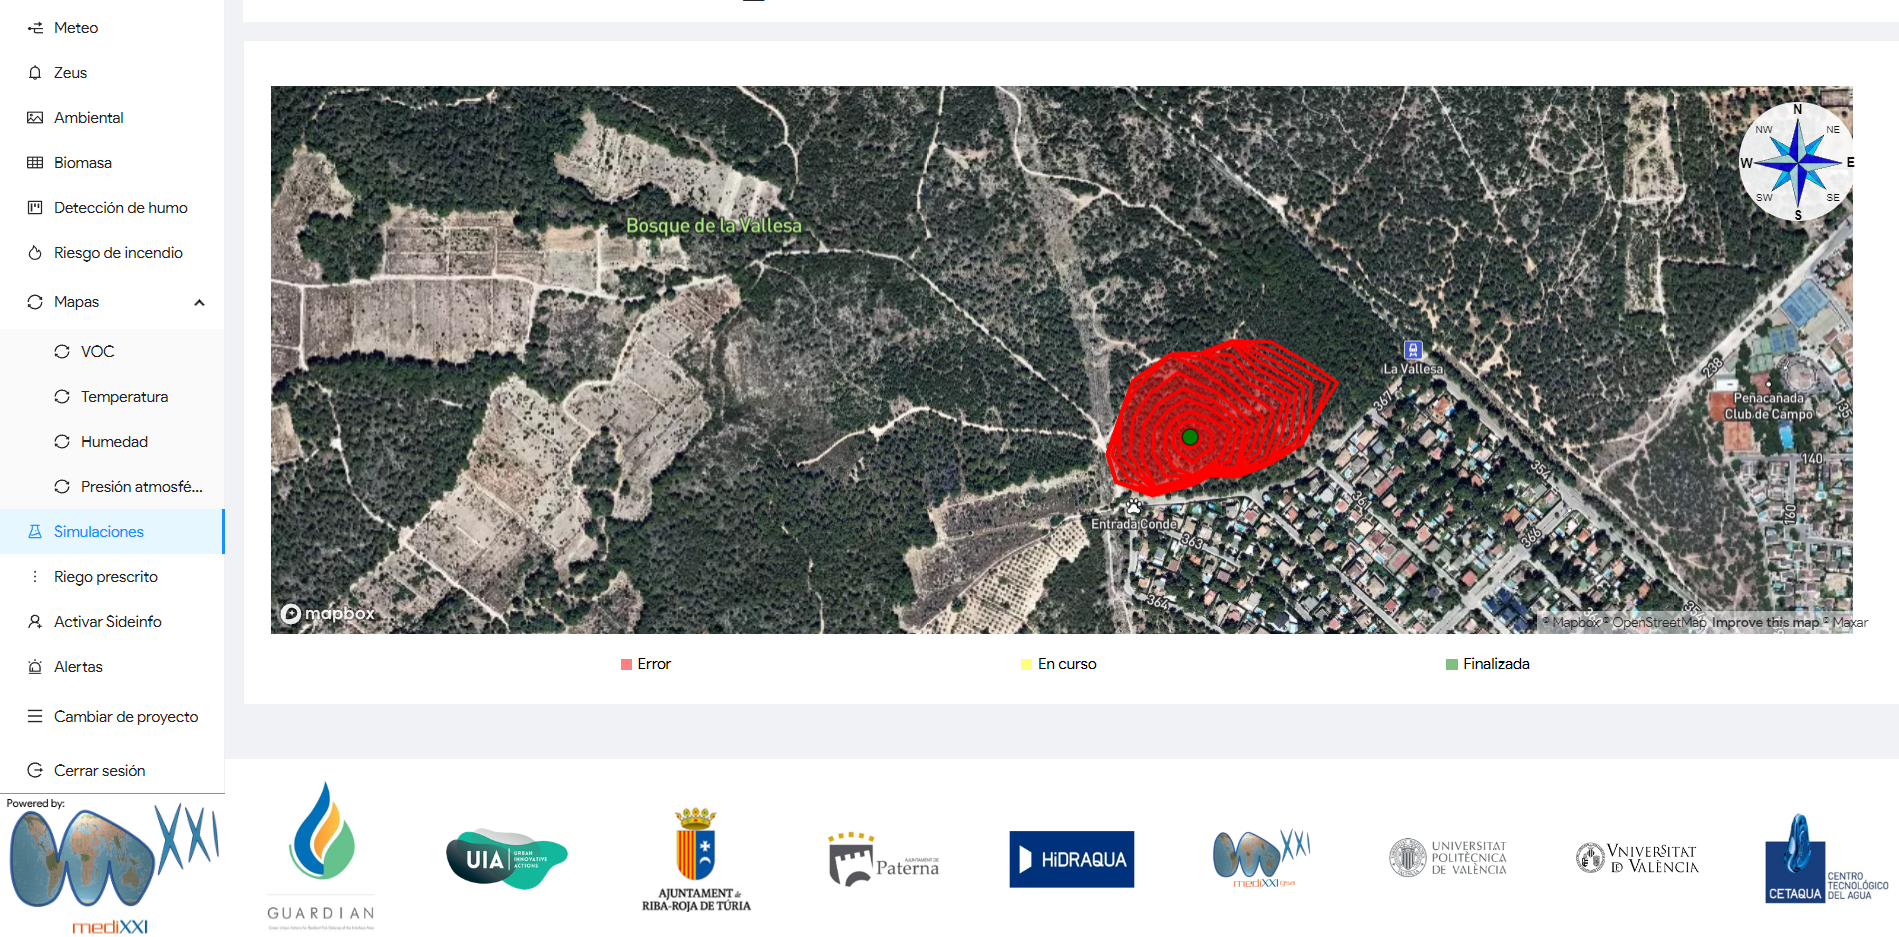Image resolution: width=1899 pixels, height=937 pixels.
Task: Toggle the Finalizada legend green swatch
Action: coord(1451,665)
